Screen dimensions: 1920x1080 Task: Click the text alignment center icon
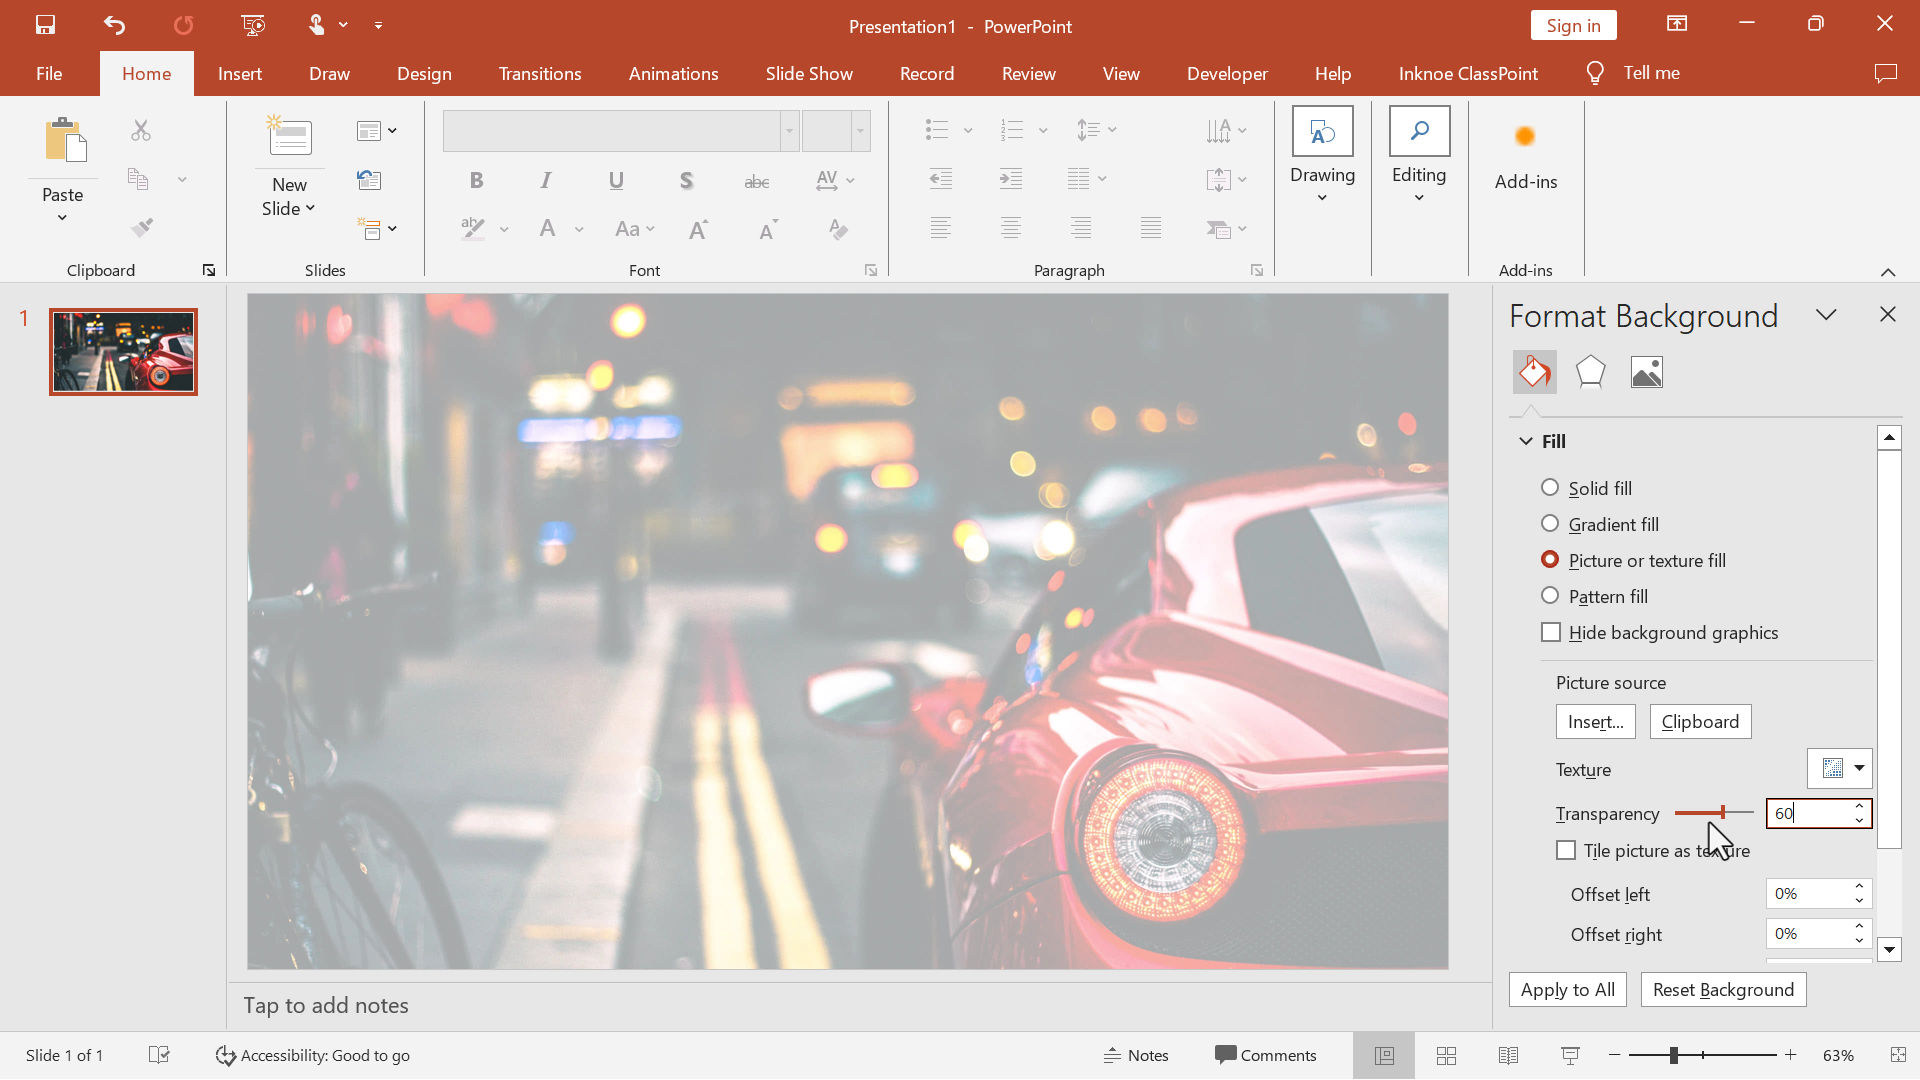1010,228
